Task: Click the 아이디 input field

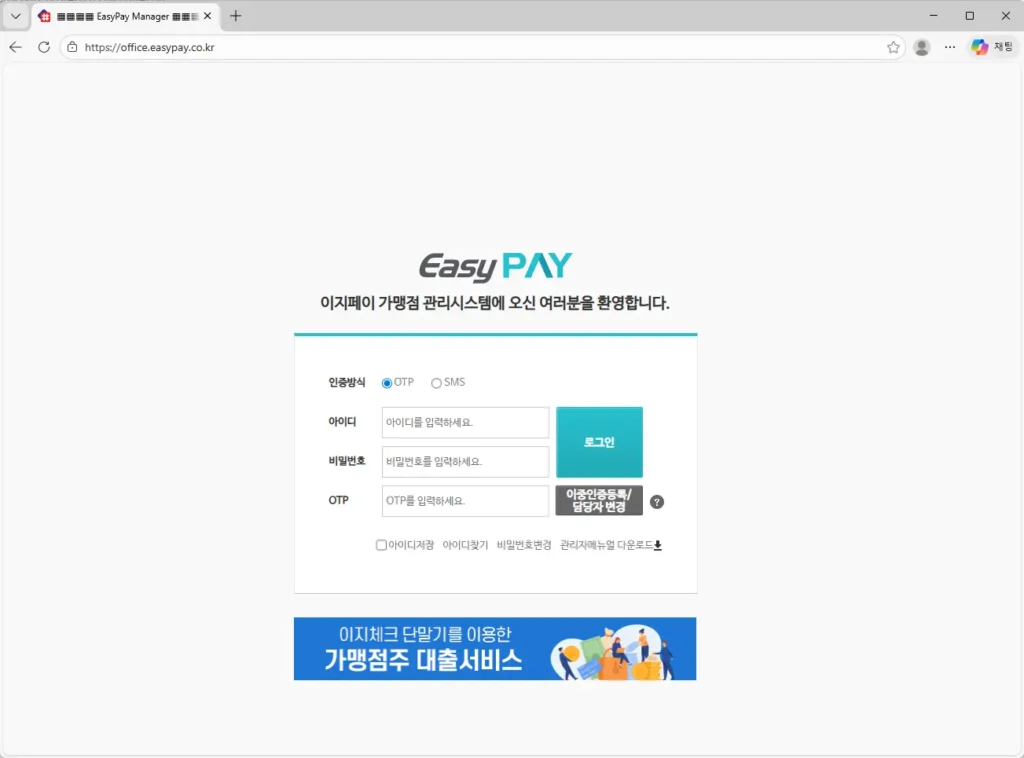Action: (464, 423)
